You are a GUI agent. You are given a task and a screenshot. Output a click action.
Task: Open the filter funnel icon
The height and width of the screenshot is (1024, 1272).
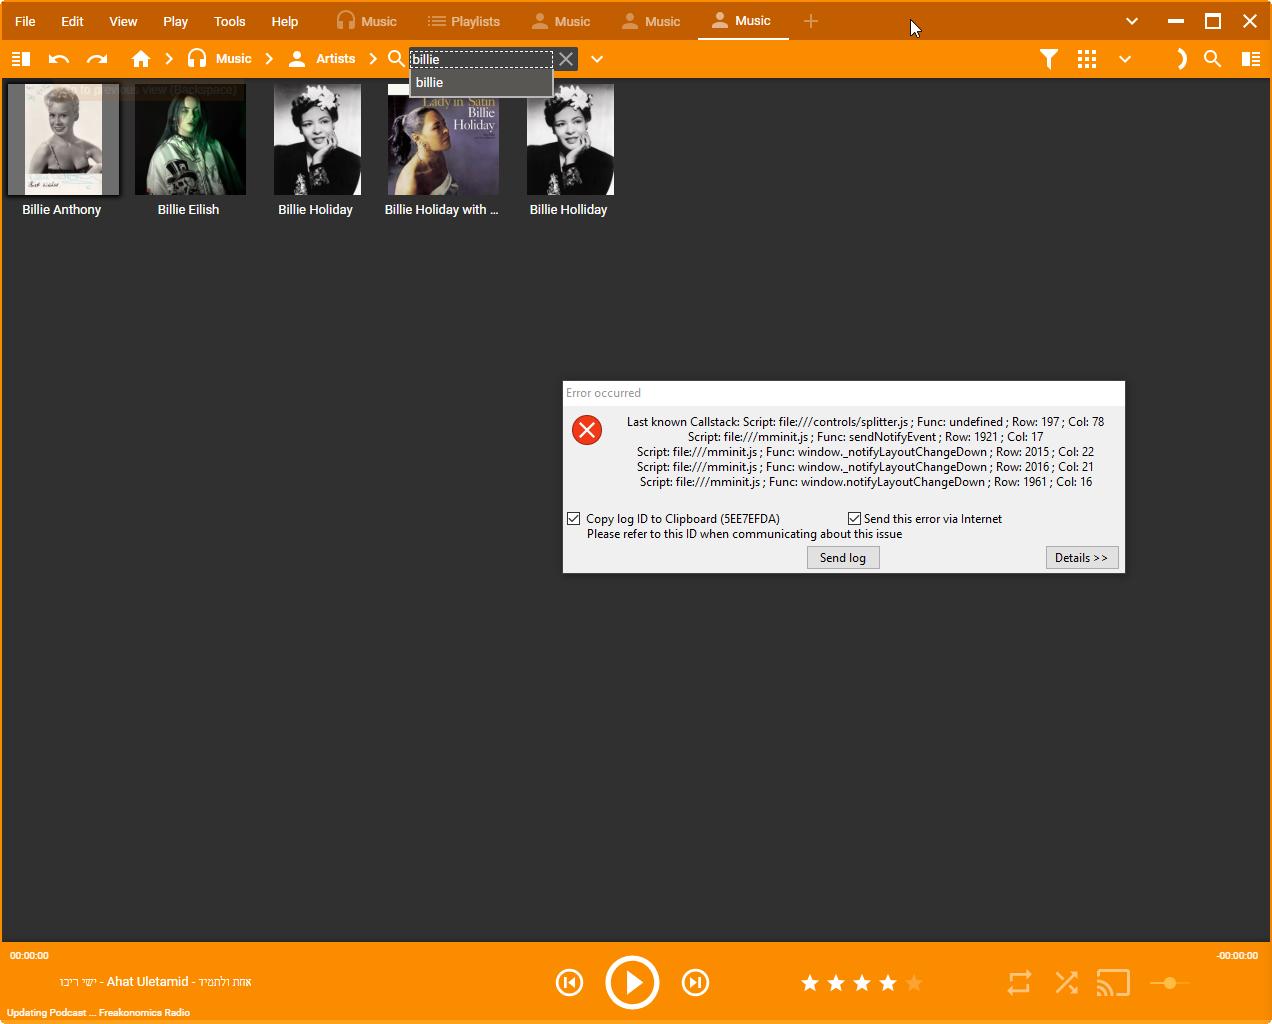pos(1048,59)
